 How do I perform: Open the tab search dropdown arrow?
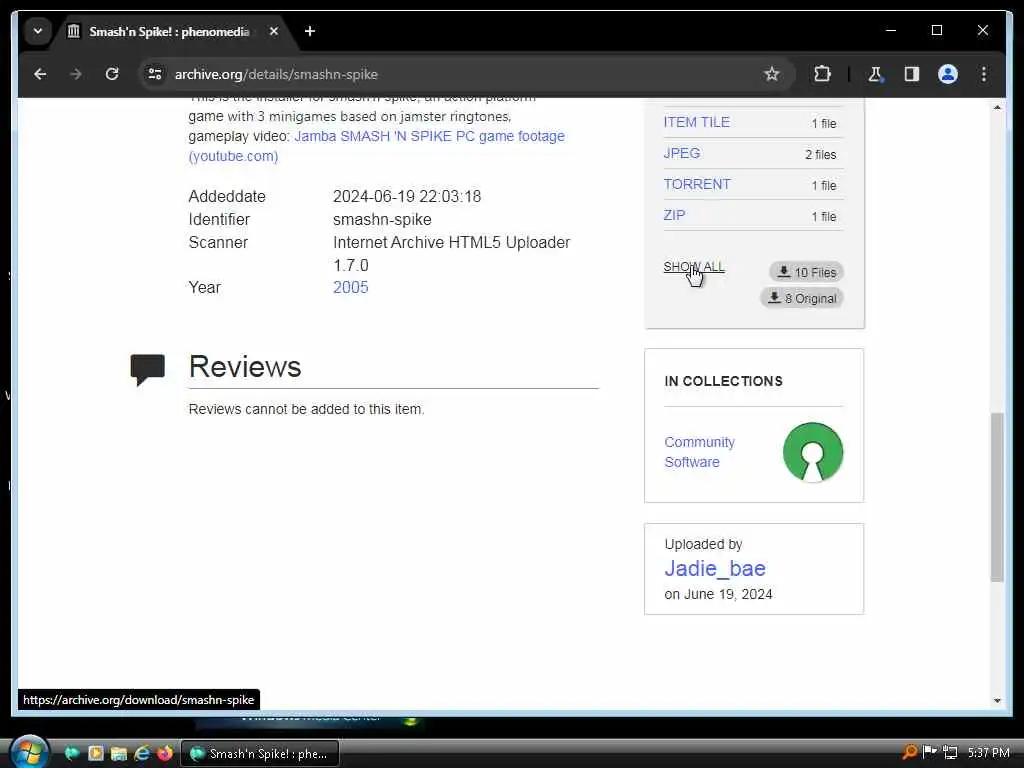(x=38, y=31)
